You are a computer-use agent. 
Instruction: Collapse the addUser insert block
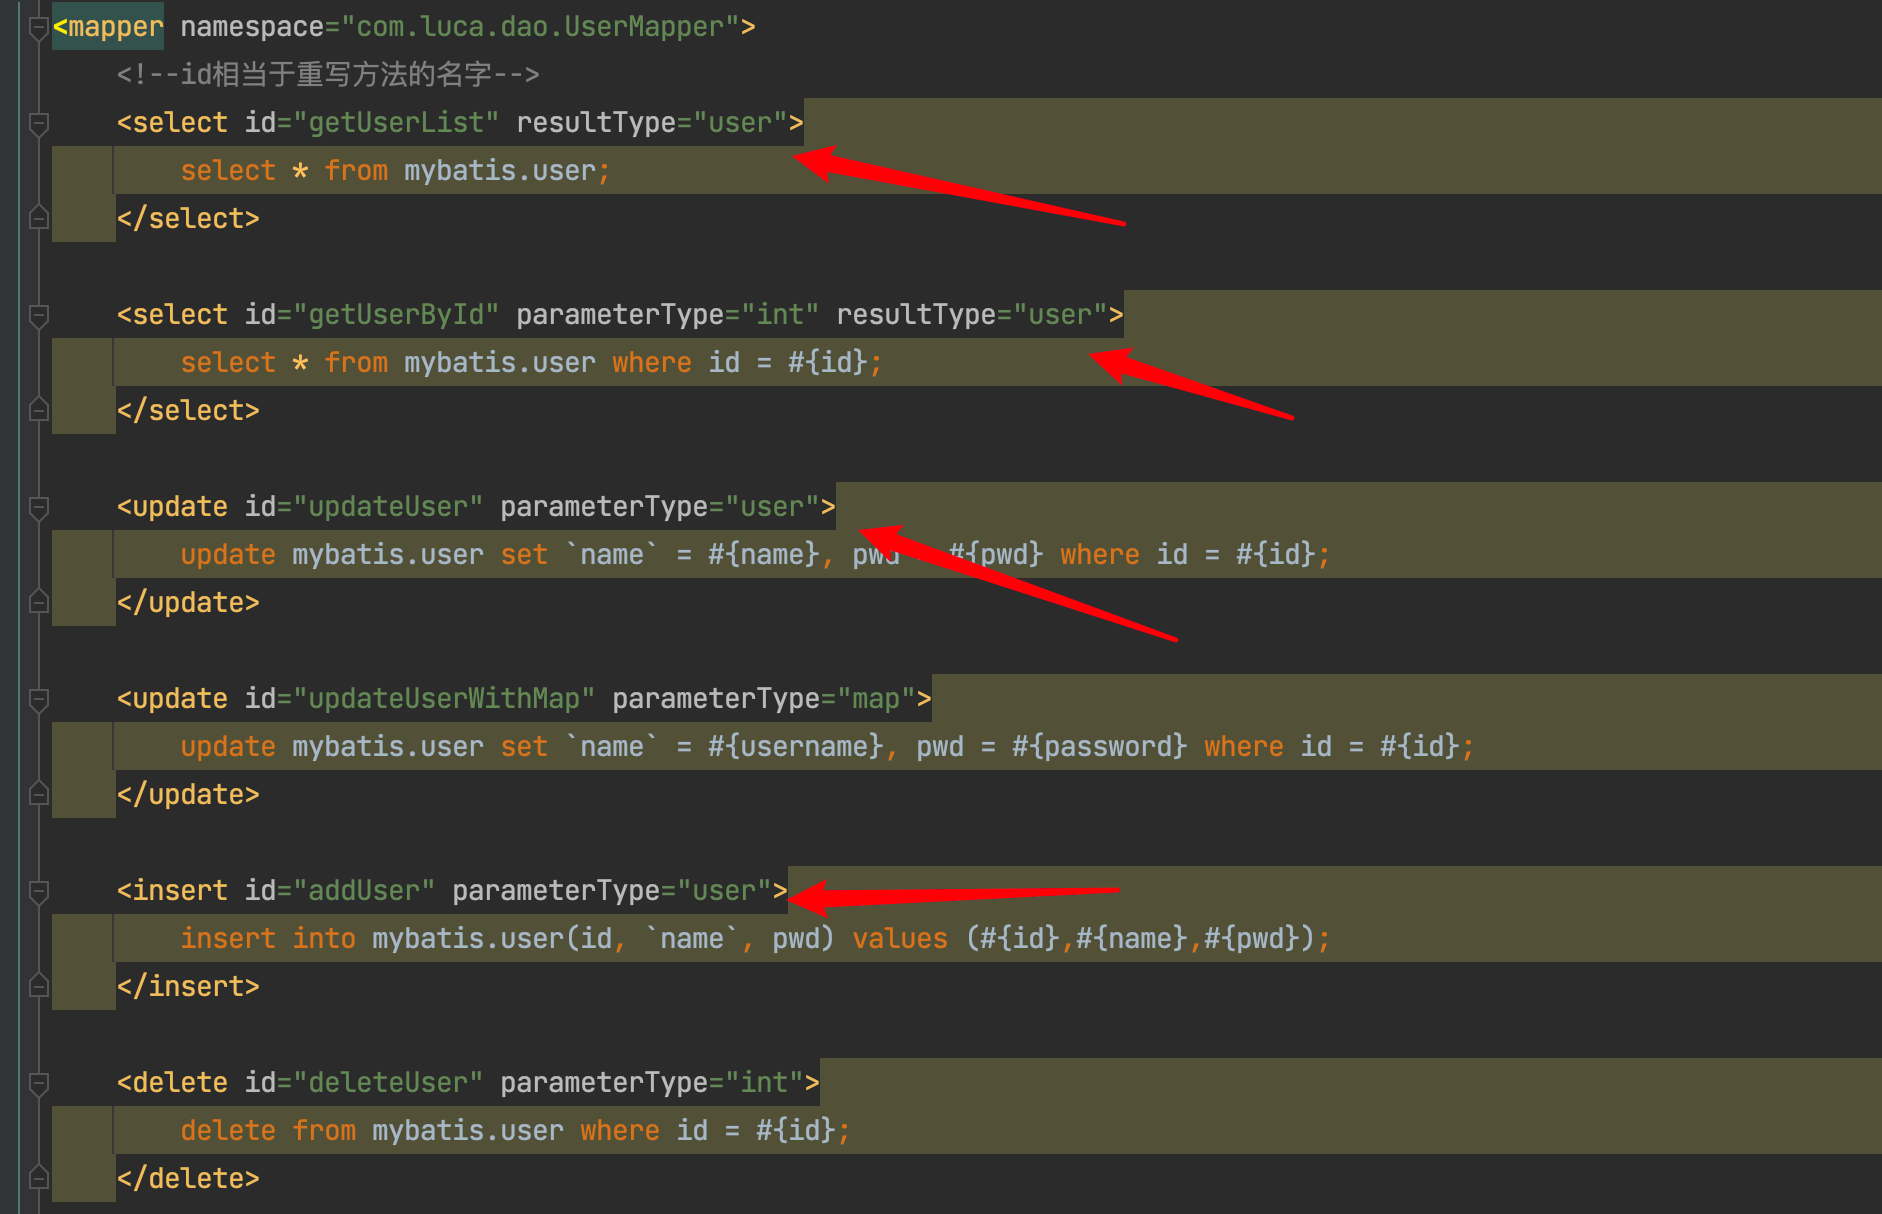pos(39,892)
